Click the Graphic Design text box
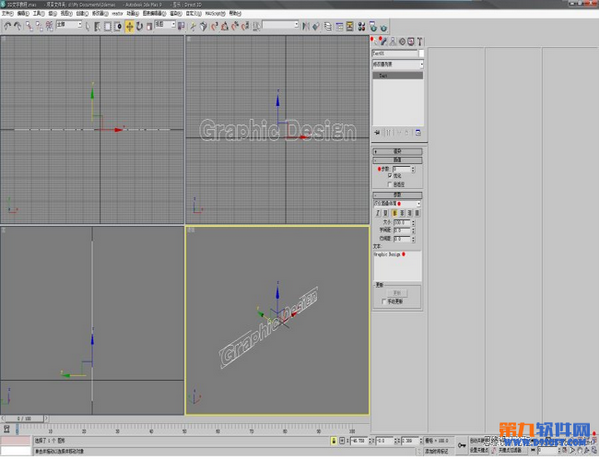The image size is (600, 460). tap(398, 266)
